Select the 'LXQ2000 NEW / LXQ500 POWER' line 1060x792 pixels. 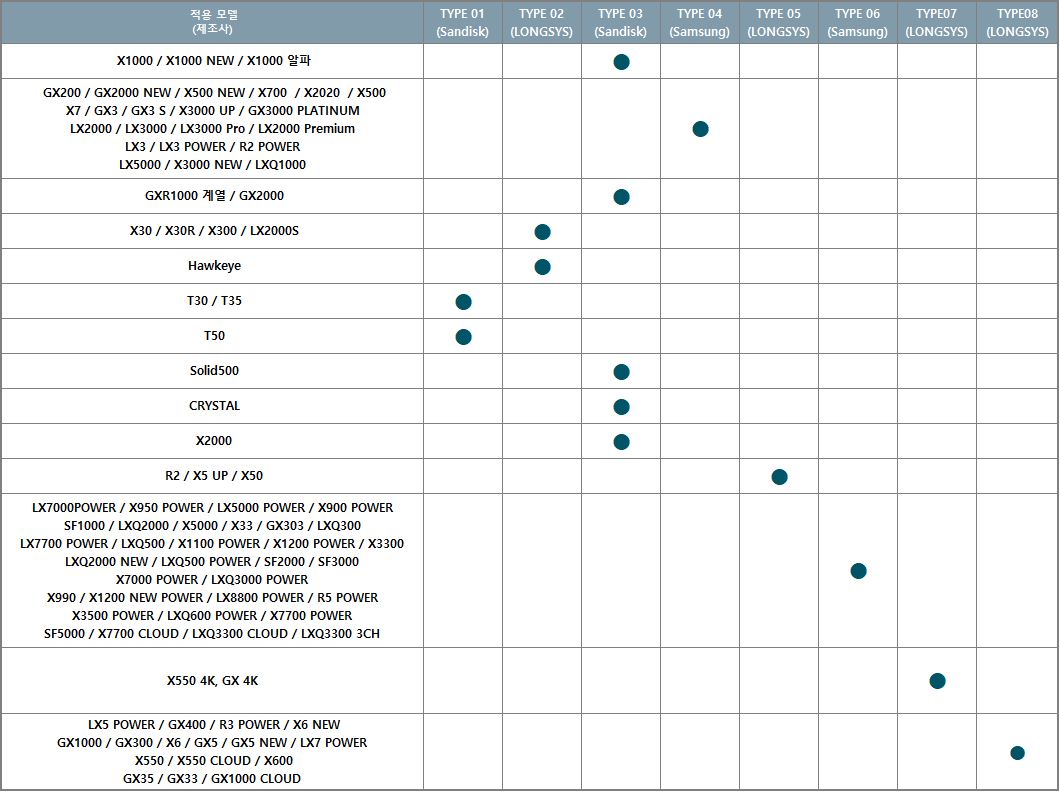point(212,562)
